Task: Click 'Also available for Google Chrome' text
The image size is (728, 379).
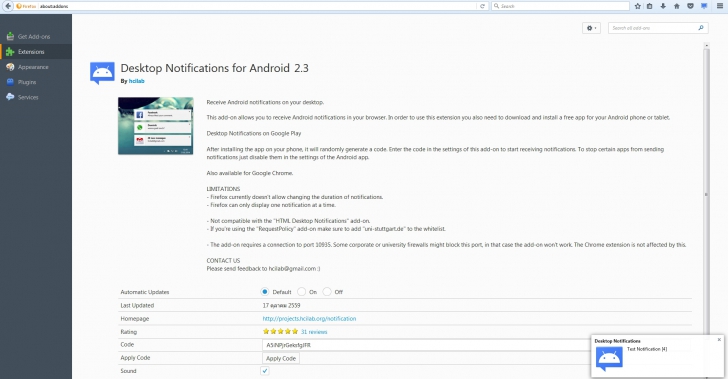Action: coord(250,173)
